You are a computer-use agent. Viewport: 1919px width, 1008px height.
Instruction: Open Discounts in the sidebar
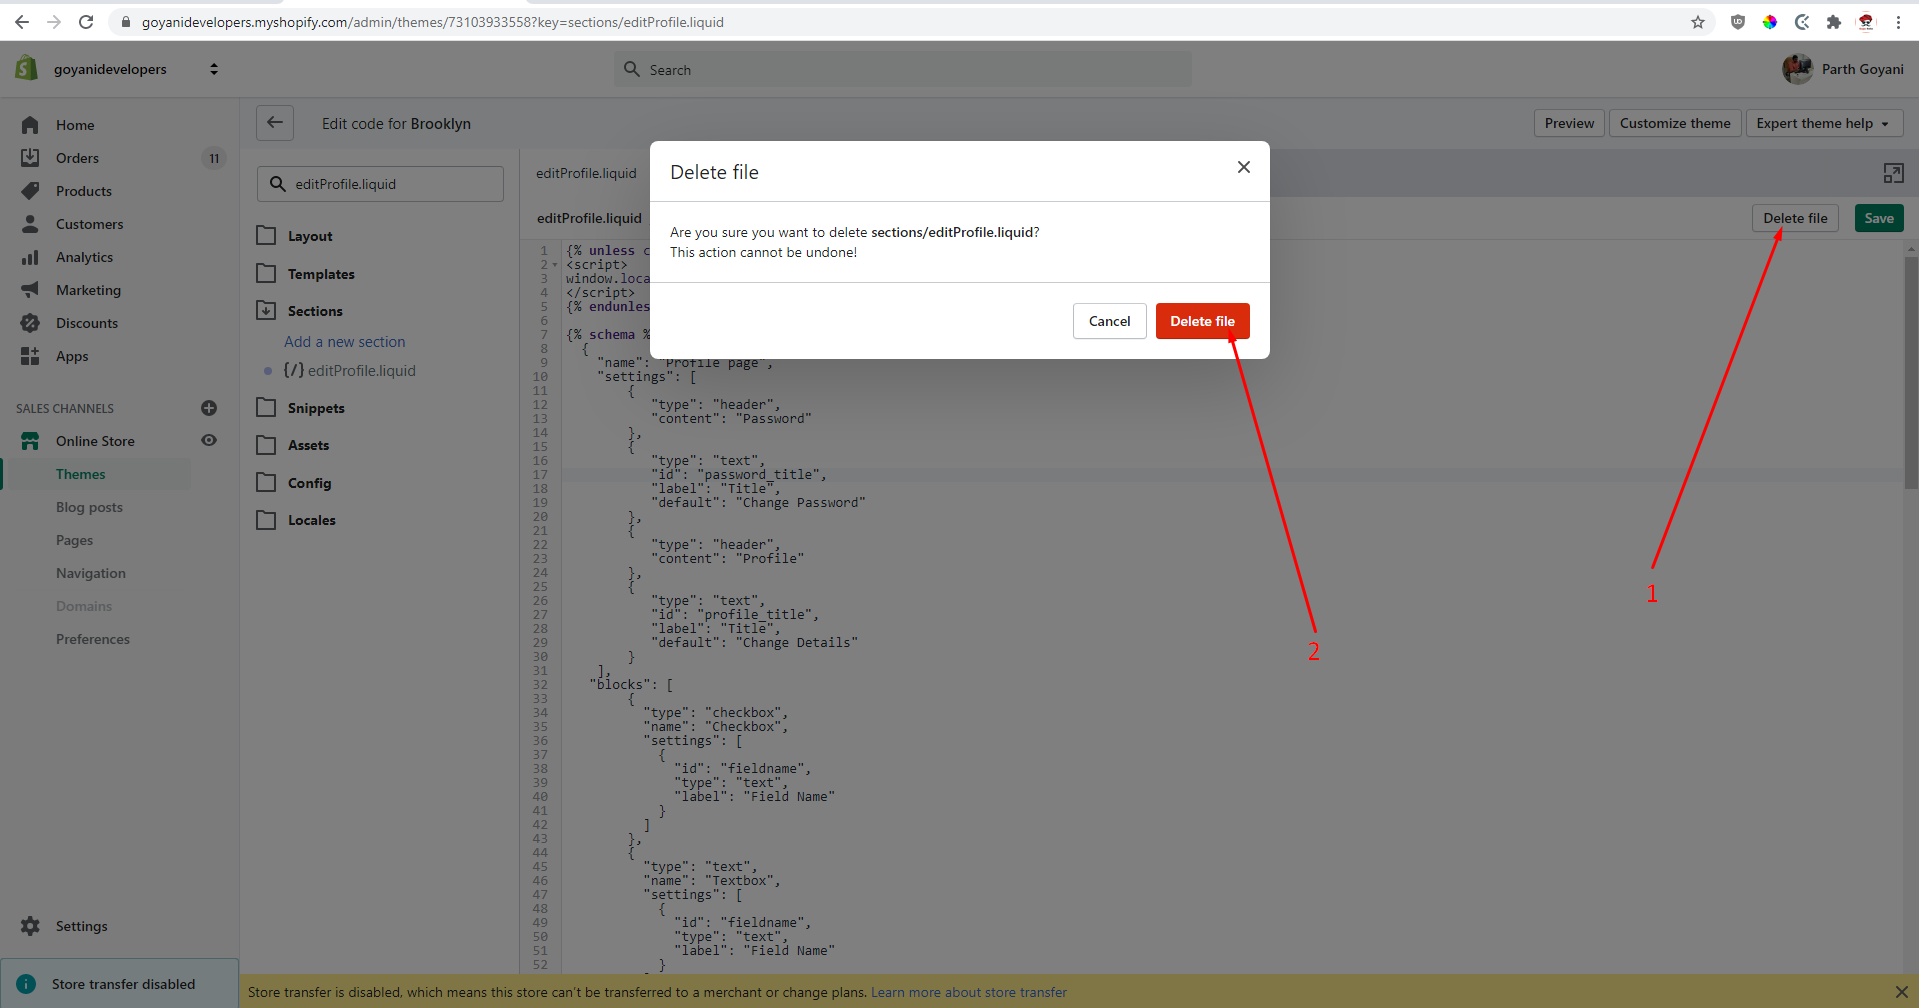(x=87, y=323)
